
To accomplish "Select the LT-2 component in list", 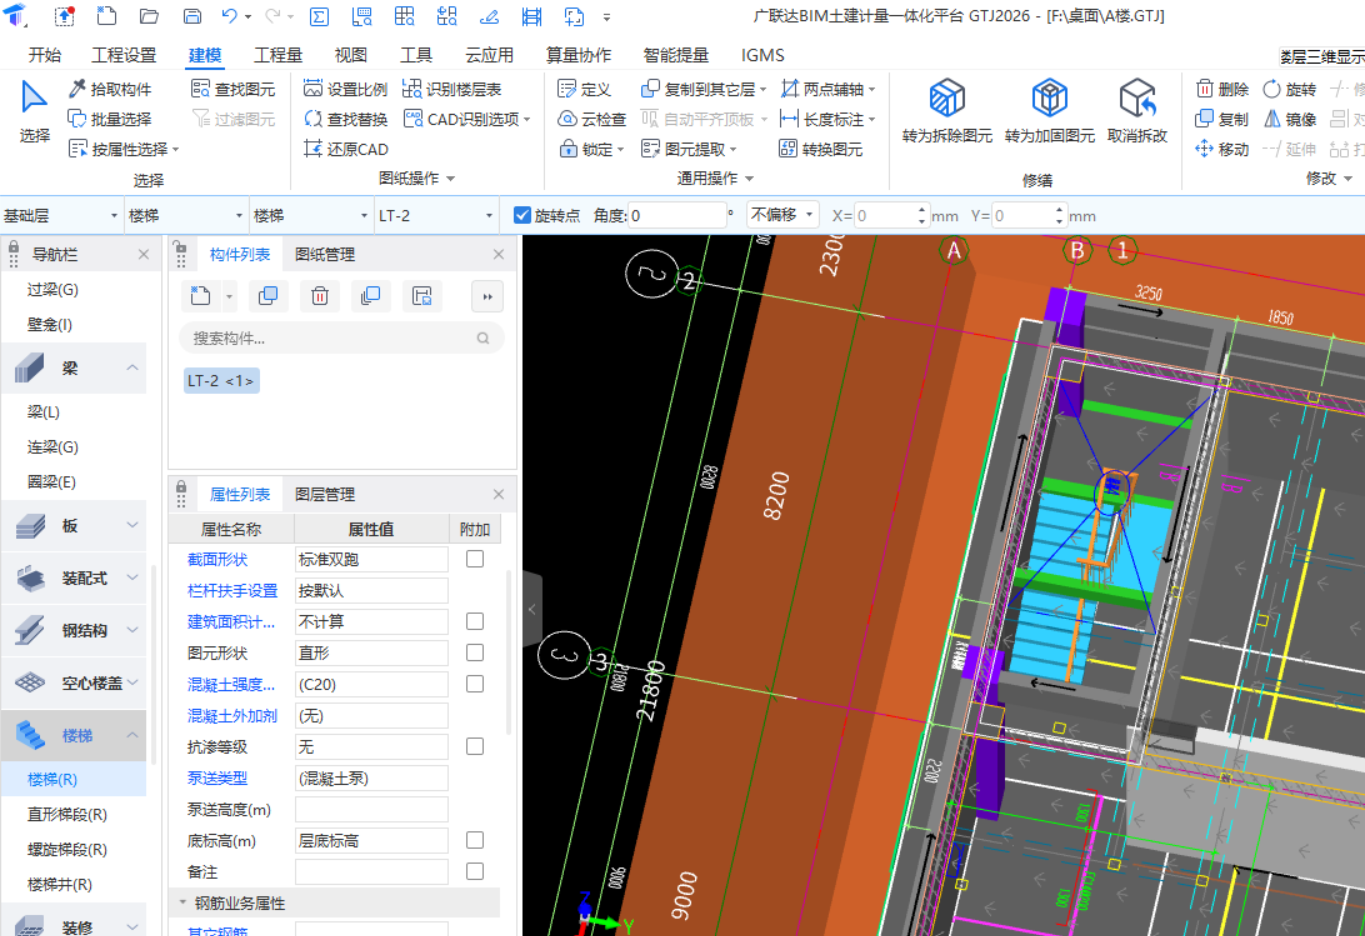I will 221,381.
